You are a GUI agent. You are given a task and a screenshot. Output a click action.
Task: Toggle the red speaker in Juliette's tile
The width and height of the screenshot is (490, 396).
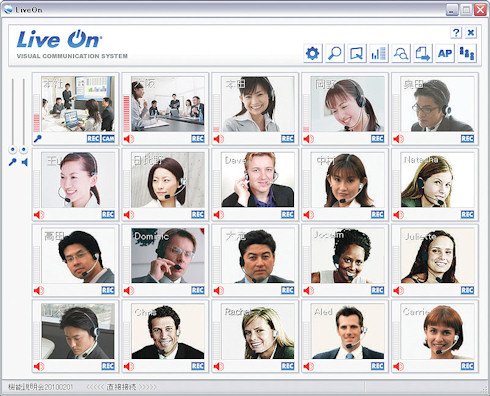[398, 291]
